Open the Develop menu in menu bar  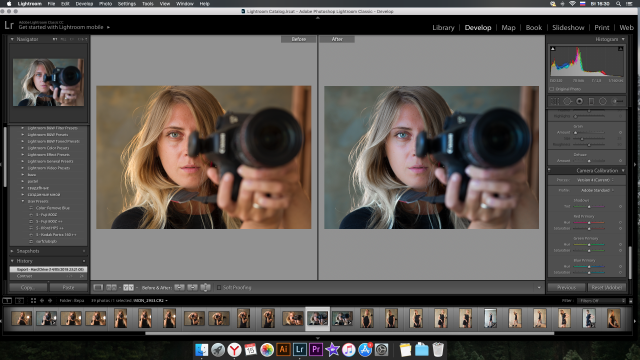coord(84,4)
